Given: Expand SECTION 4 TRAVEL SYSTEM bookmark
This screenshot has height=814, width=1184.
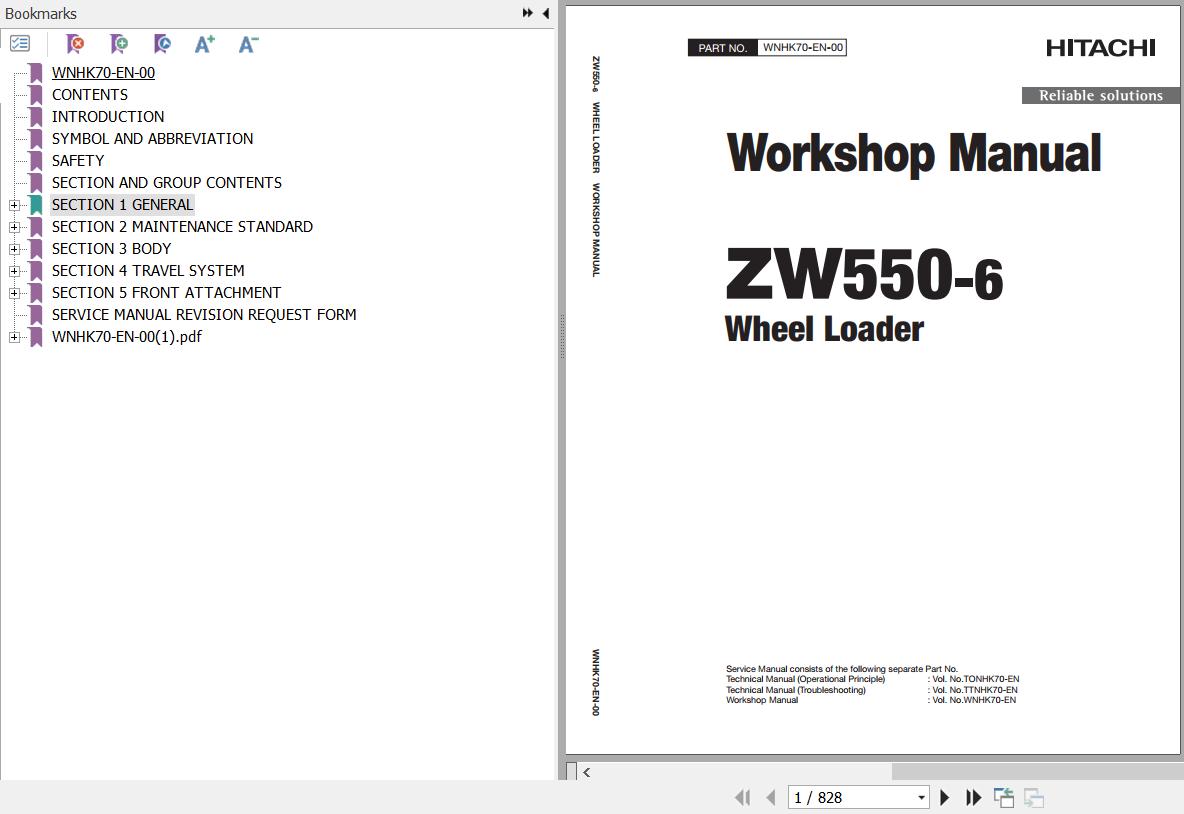Looking at the screenshot, I should pos(14,271).
